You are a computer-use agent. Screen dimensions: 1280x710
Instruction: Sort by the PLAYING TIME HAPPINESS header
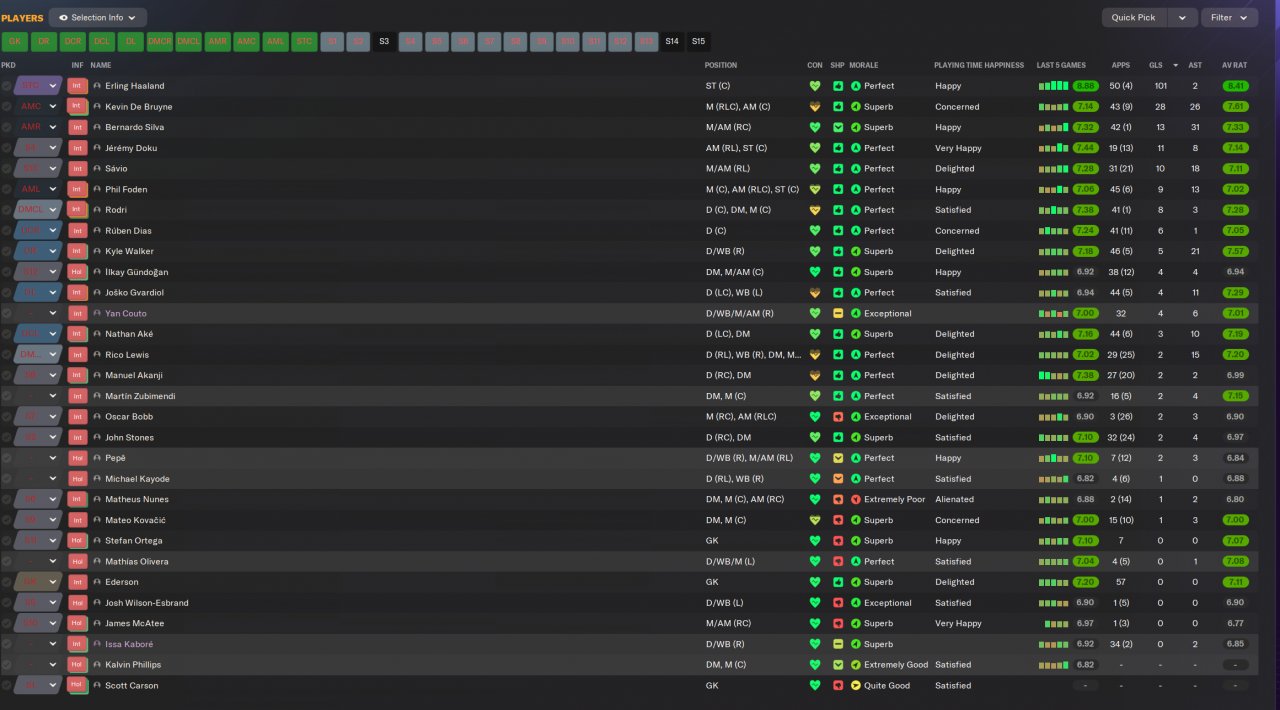pyautogui.click(x=979, y=65)
